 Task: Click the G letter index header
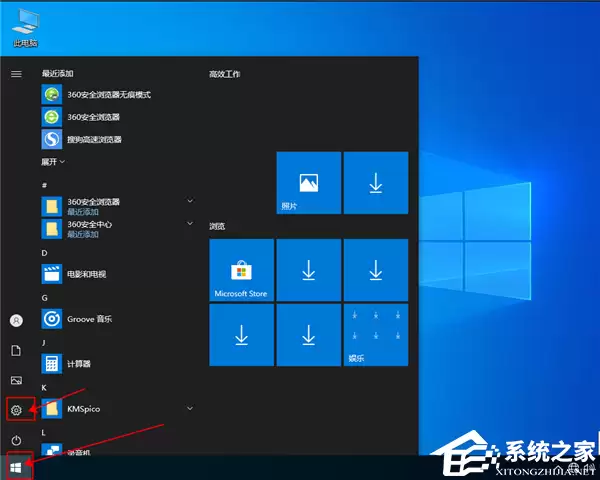(x=44, y=298)
